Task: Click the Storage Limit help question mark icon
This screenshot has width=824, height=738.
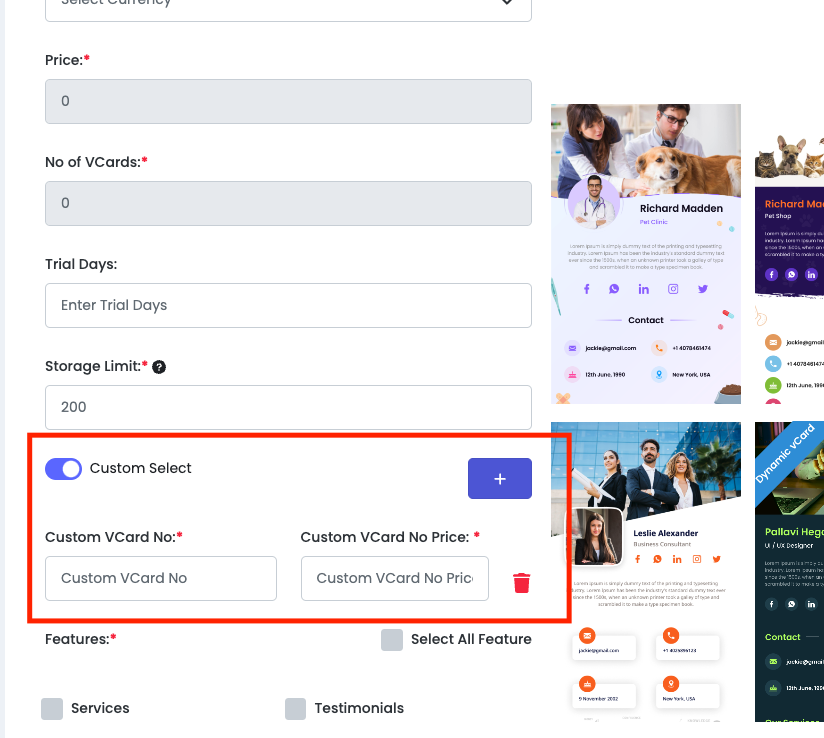Action: point(159,367)
